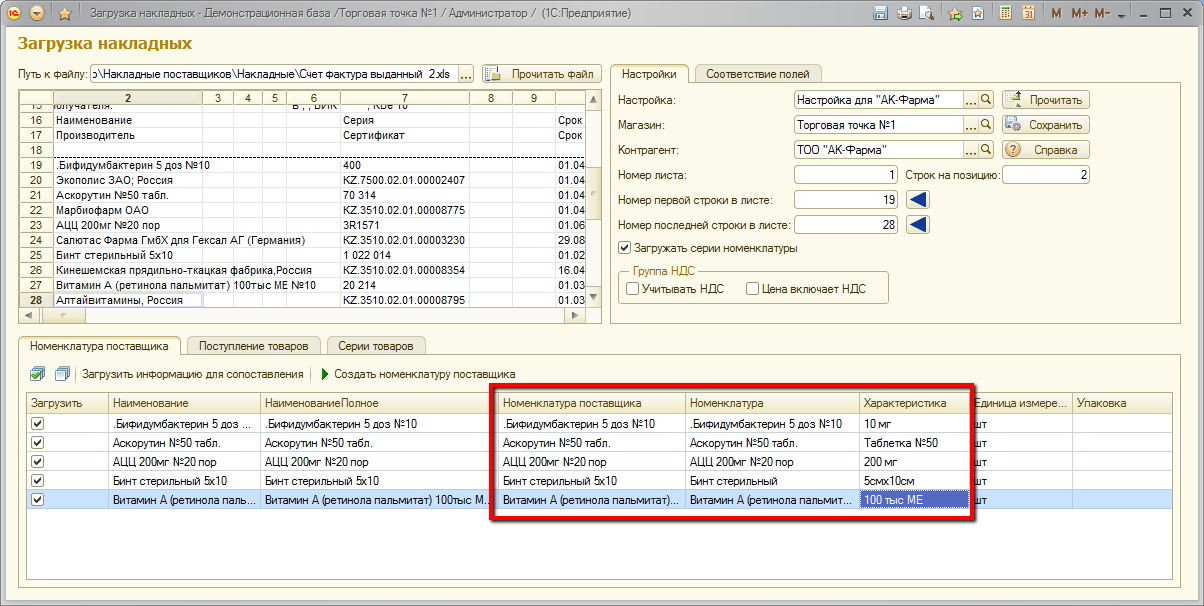Click the uncheck-all rows icon
The image size is (1204, 606).
click(x=62, y=374)
